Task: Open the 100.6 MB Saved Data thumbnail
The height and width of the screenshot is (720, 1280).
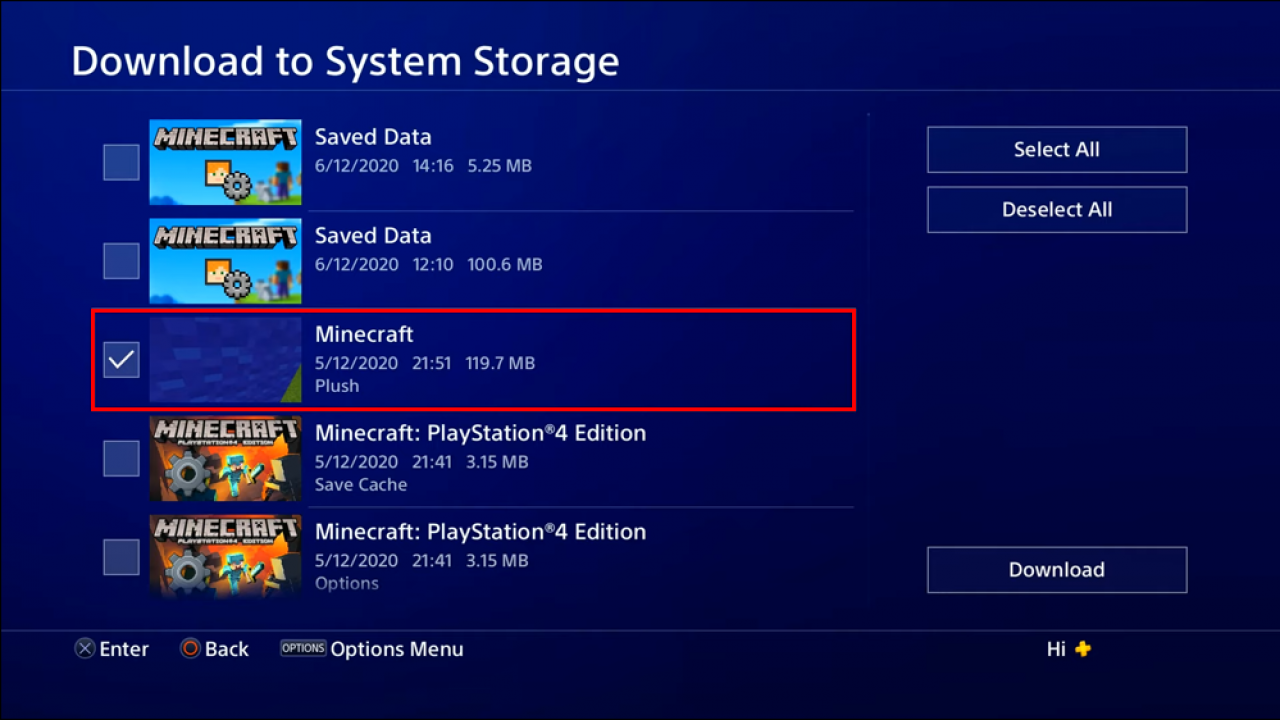Action: coord(225,261)
